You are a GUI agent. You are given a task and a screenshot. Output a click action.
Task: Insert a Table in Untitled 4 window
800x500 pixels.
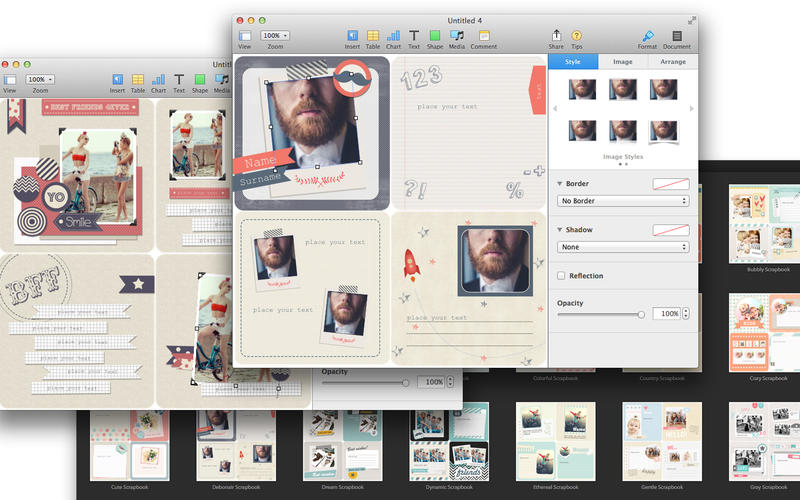click(x=373, y=35)
